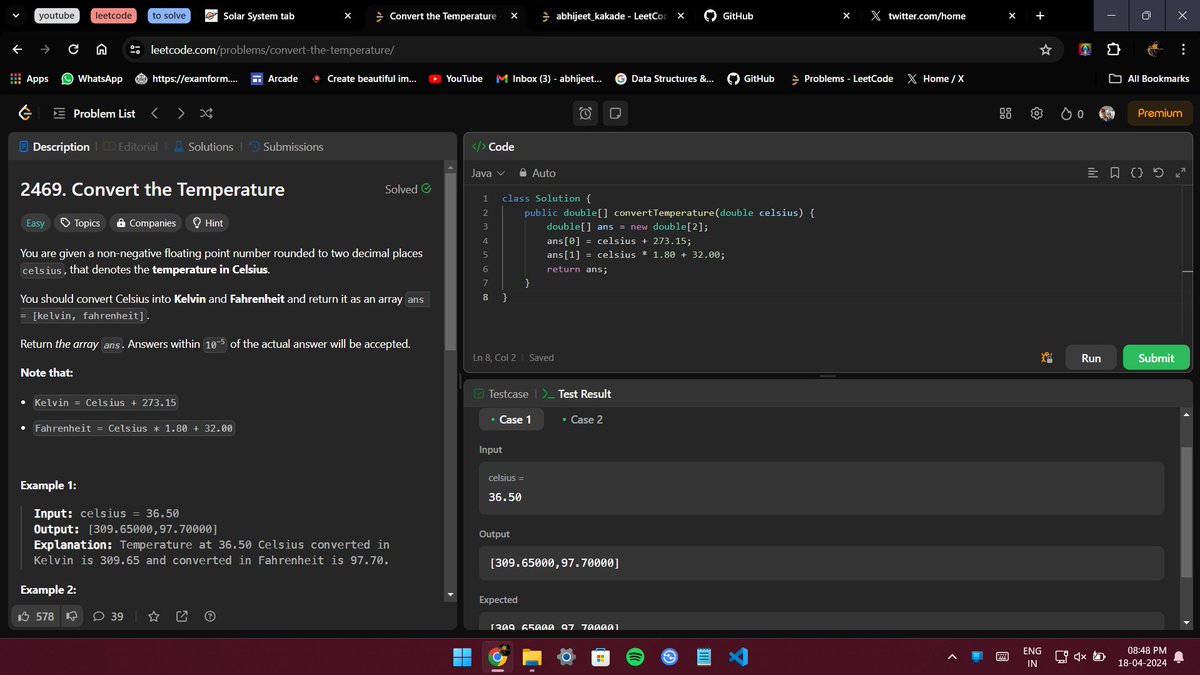The height and width of the screenshot is (675, 1200).
Task: Click the debugger icon next to Run
Action: pos(1047,357)
